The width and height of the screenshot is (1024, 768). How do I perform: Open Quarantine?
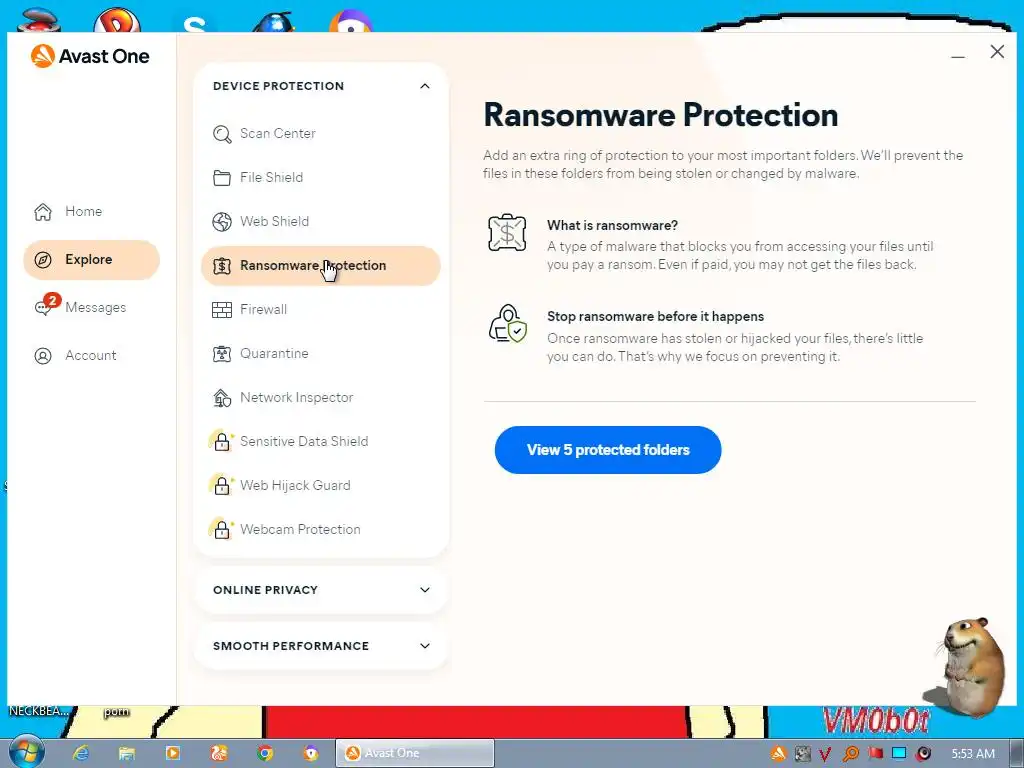click(321, 353)
